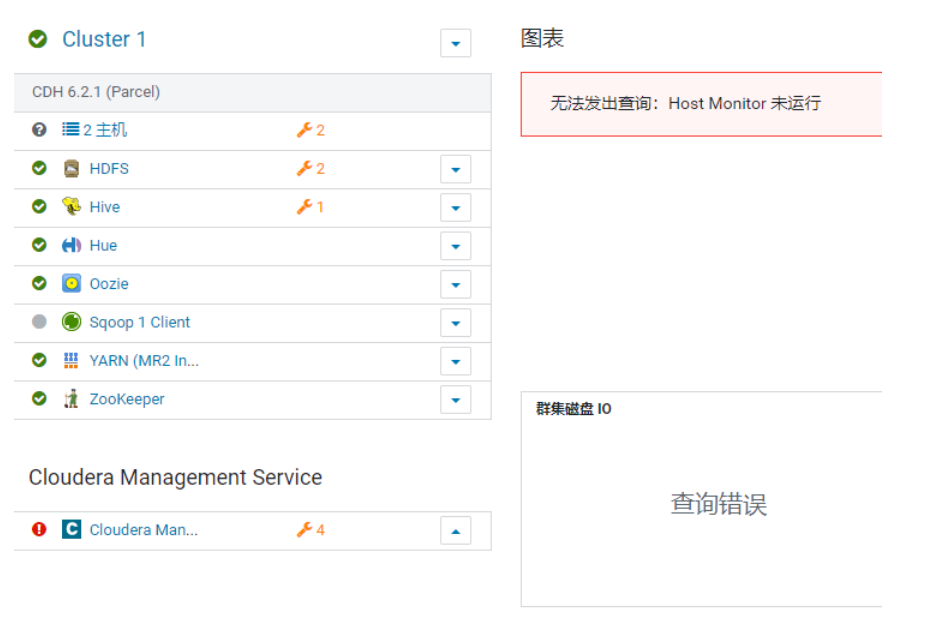
Task: Open the Cloudera Management configuration issues wrench (4)
Action: tap(310, 530)
